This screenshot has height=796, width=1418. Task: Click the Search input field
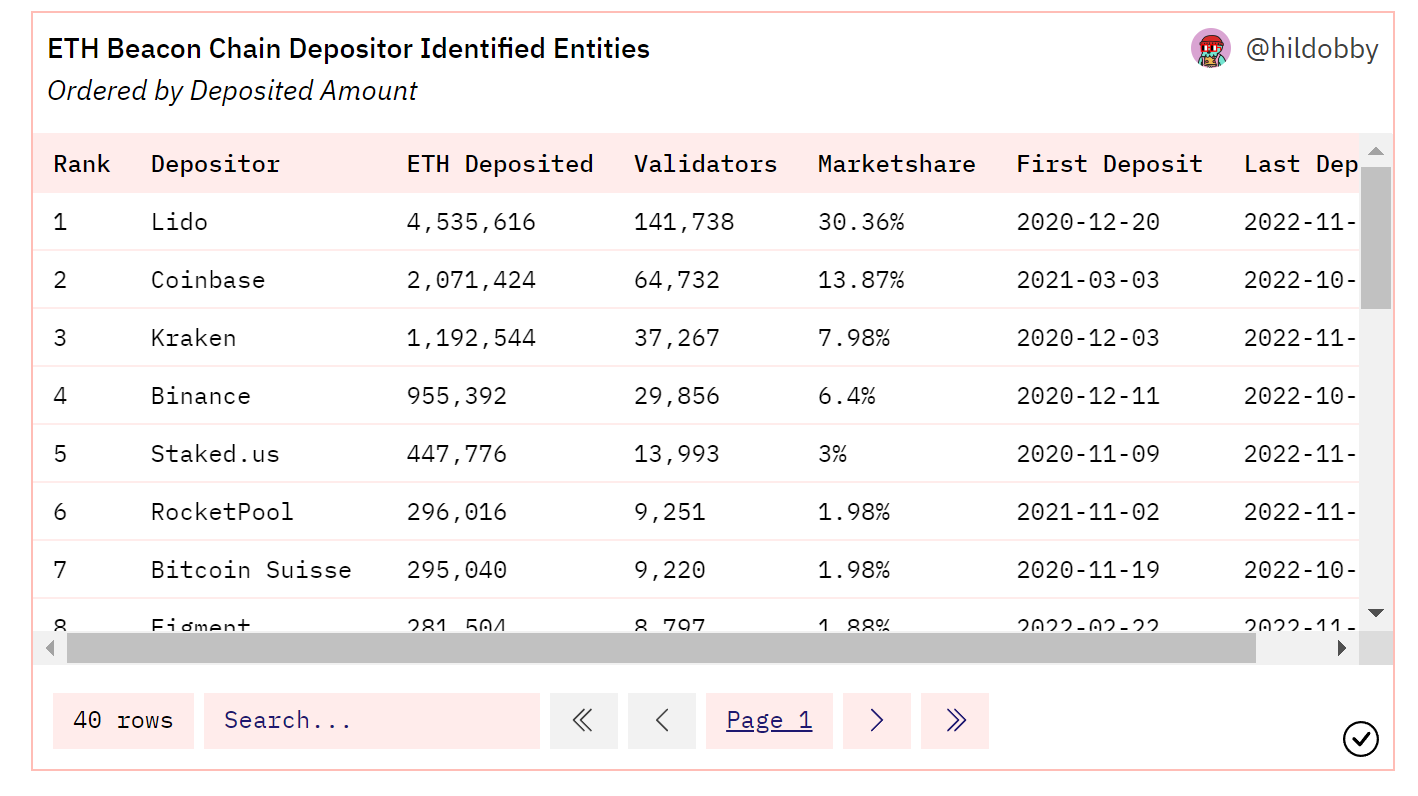(x=371, y=720)
